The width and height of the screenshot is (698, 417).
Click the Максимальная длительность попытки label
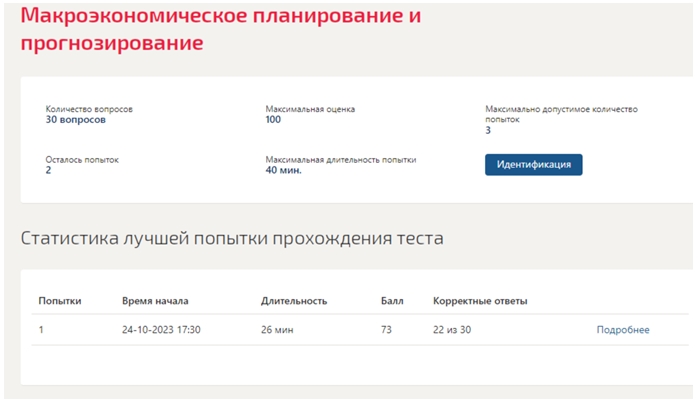click(x=341, y=160)
